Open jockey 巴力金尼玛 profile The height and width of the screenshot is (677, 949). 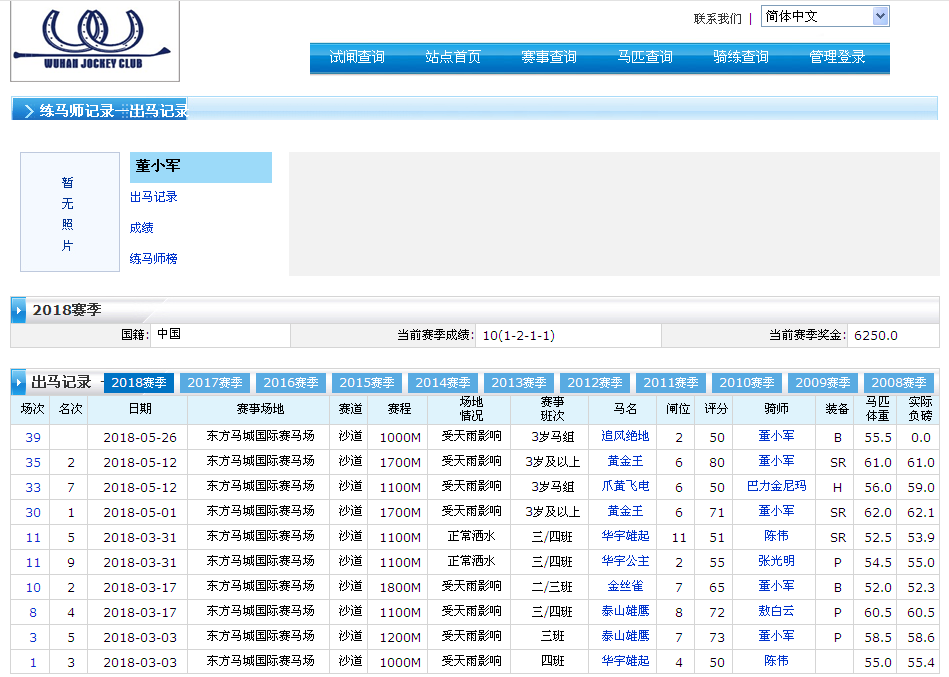[776, 487]
